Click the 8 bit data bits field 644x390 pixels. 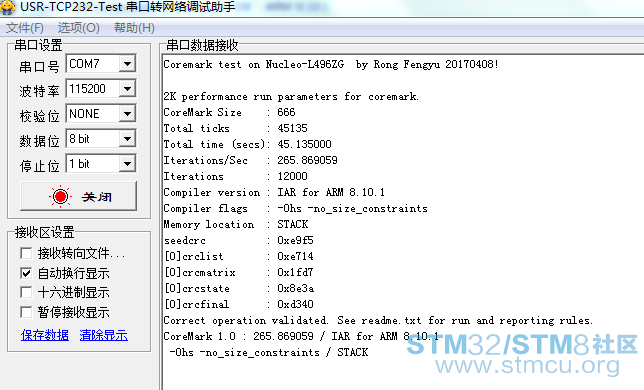(x=101, y=139)
